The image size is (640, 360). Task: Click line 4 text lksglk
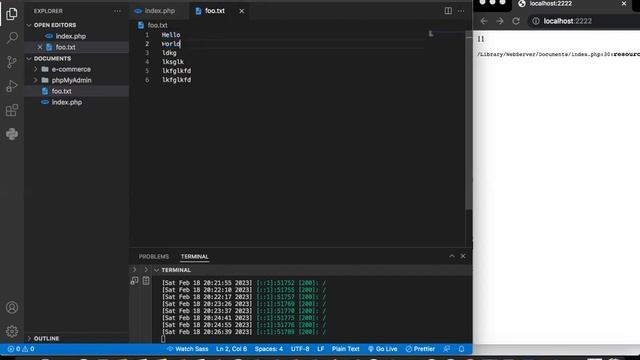tap(173, 62)
